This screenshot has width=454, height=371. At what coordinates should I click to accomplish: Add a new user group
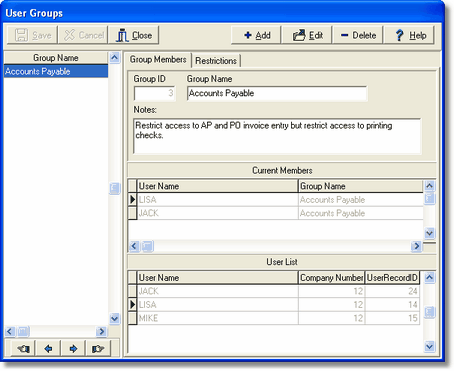tap(256, 35)
